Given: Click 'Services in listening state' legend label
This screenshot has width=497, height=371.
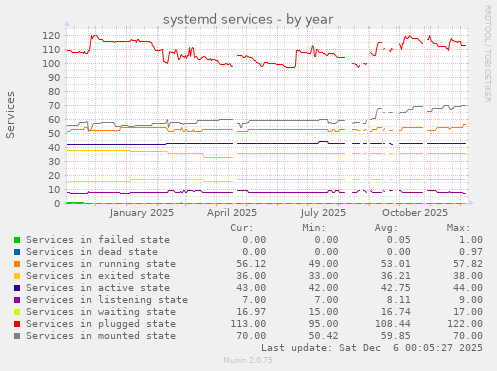Looking at the screenshot, I should [x=107, y=300].
